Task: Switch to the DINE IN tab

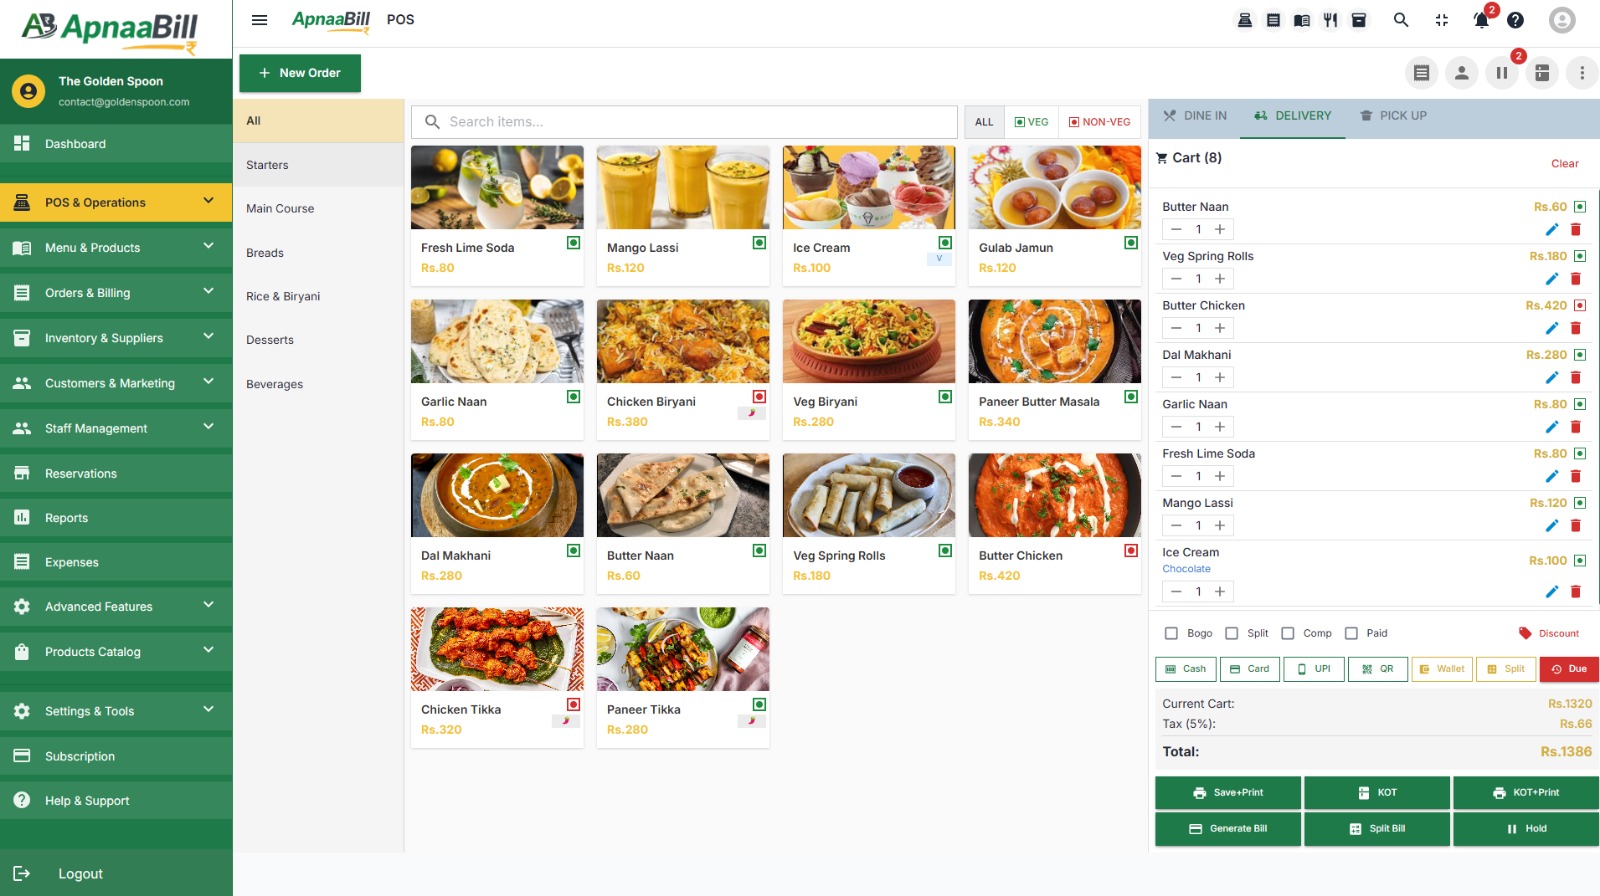Action: [x=1195, y=116]
